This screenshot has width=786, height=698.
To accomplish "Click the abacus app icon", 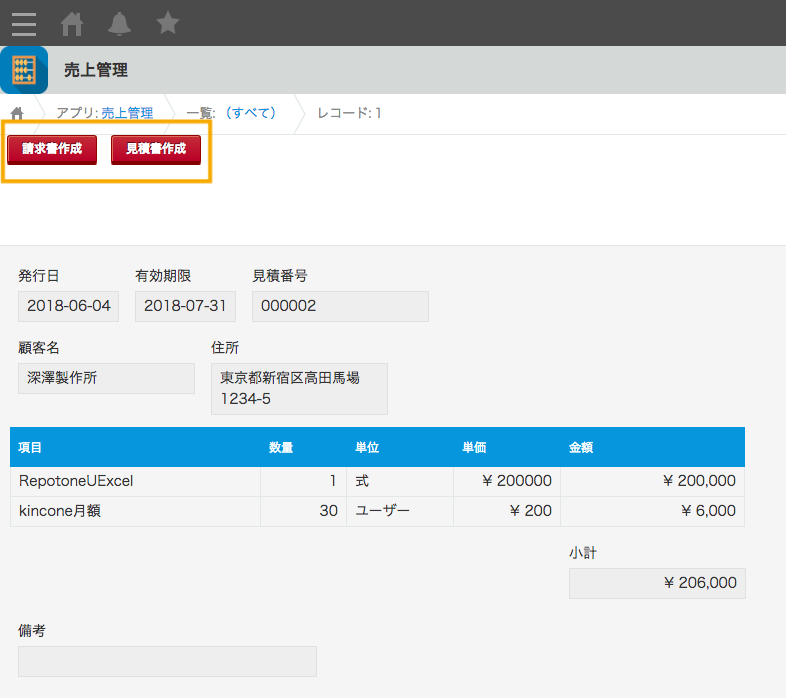I will coord(24,70).
